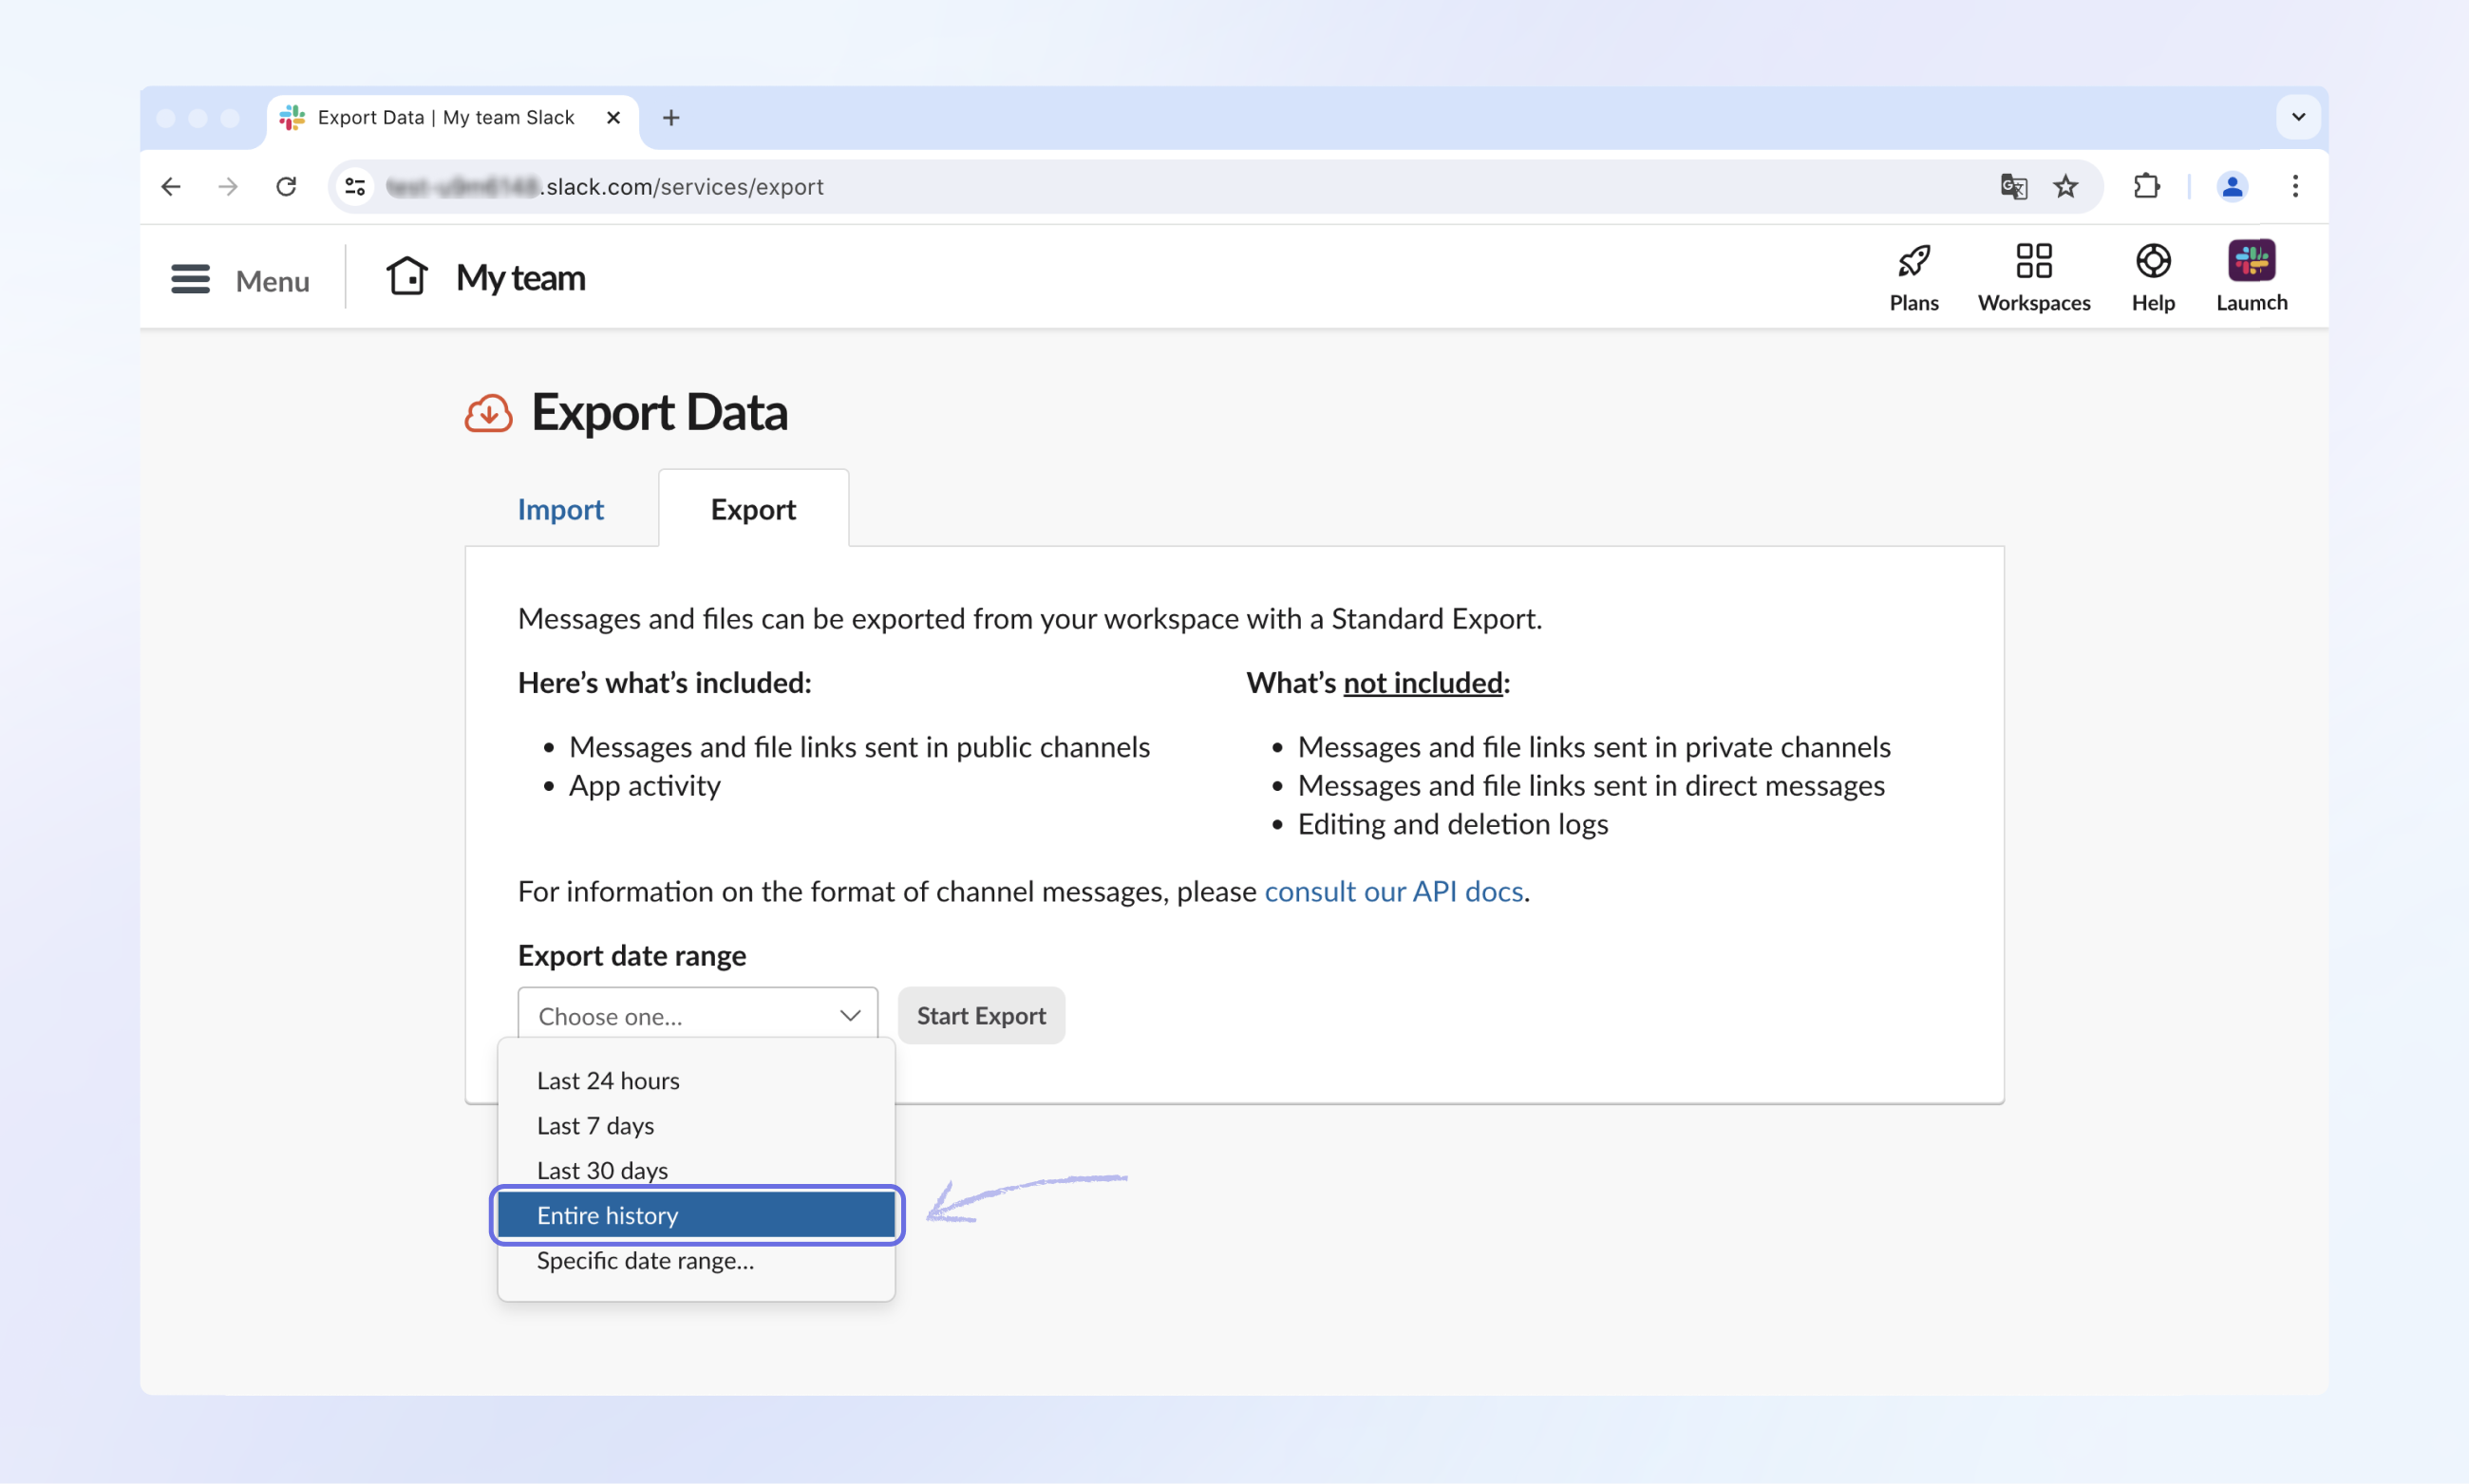This screenshot has width=2469, height=1484.
Task: Open Plans rocket icon
Action: pos(1913,262)
